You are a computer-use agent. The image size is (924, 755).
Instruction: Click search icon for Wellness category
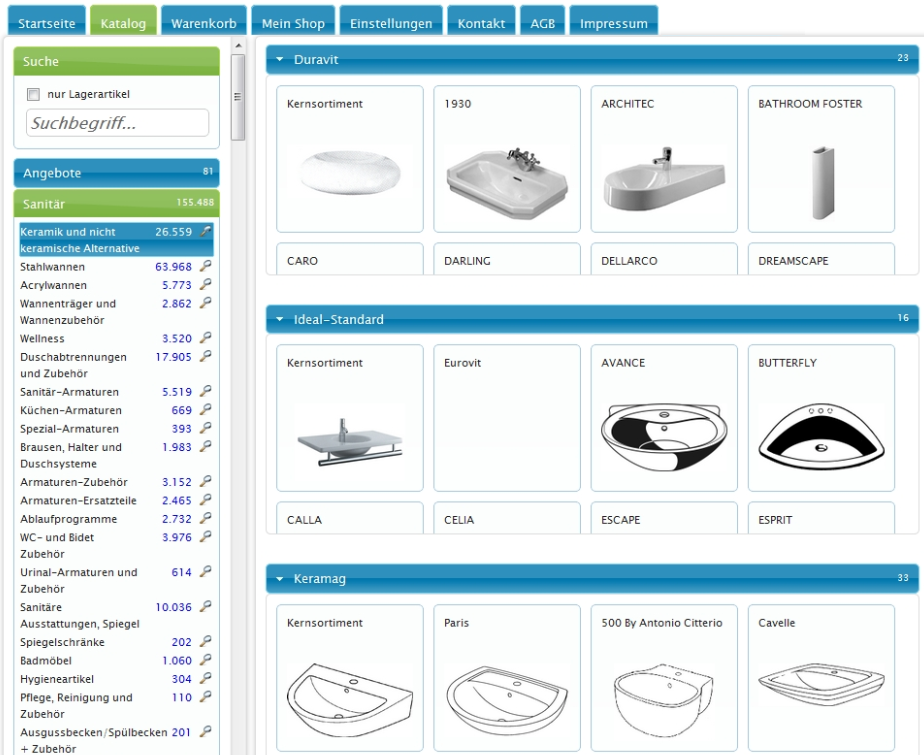tap(206, 339)
